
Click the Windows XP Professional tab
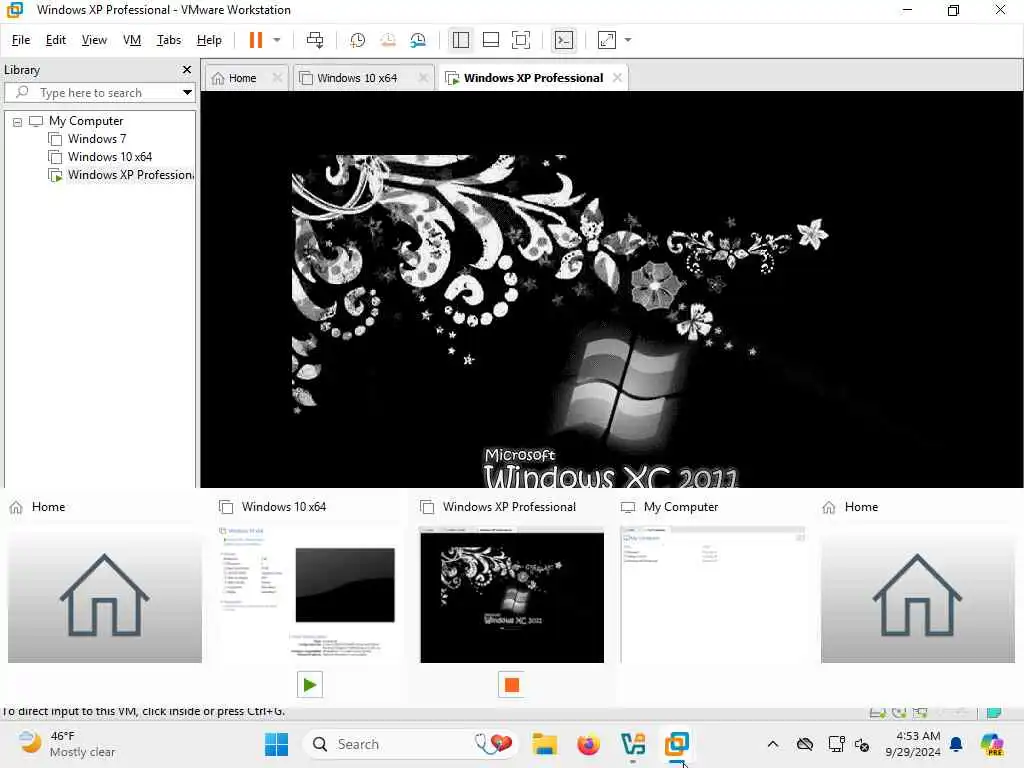coord(533,78)
